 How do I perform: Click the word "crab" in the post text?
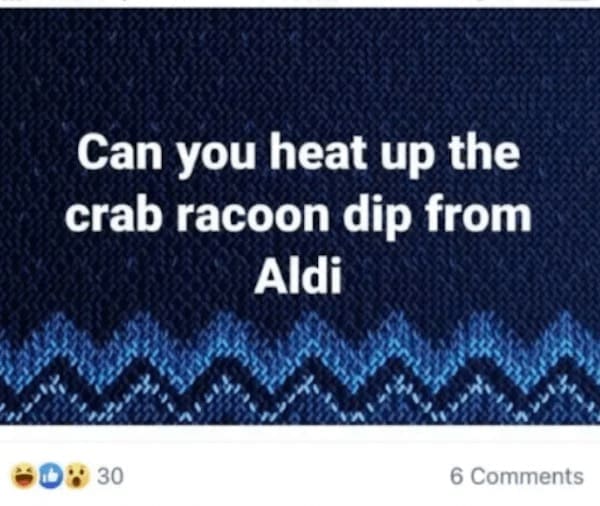point(116,216)
